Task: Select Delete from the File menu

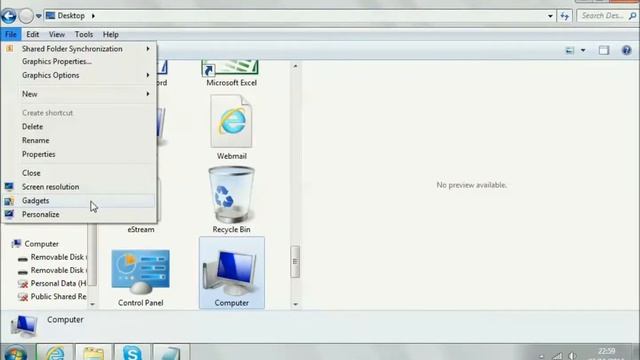Action: pos(79,127)
